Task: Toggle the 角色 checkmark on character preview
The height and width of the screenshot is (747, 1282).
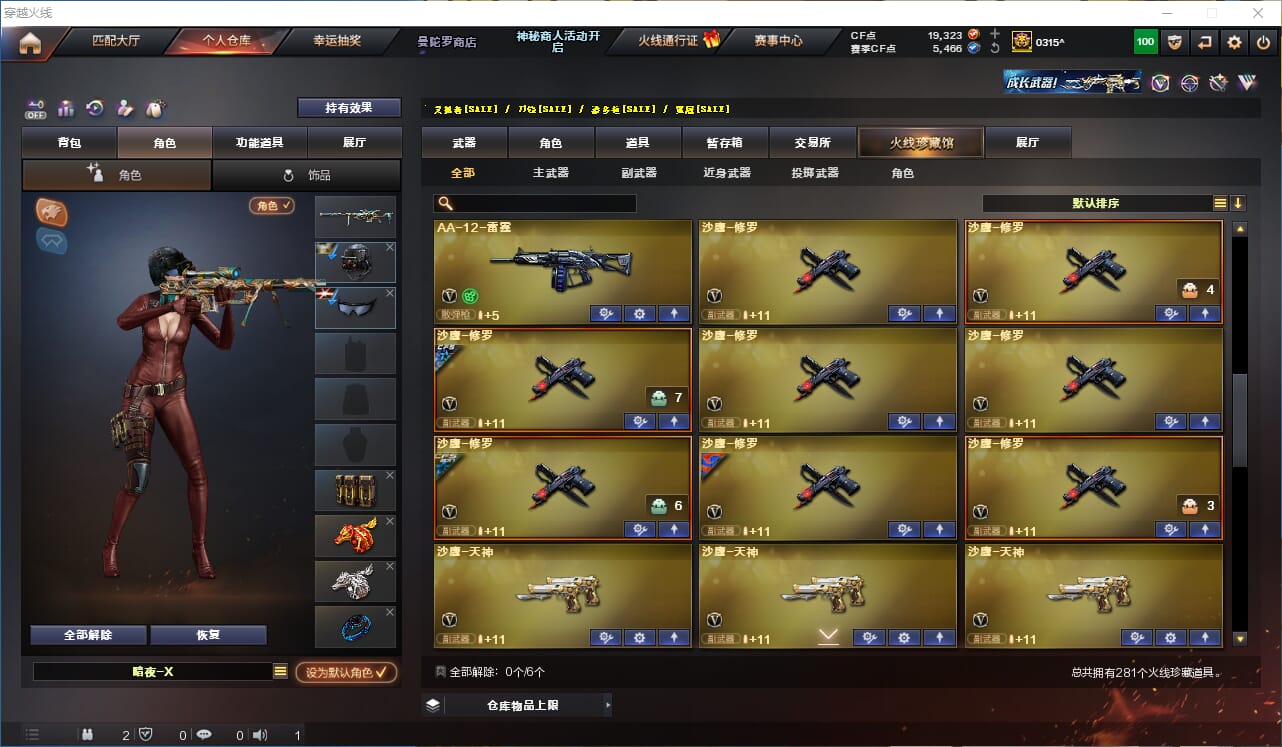Action: point(272,205)
